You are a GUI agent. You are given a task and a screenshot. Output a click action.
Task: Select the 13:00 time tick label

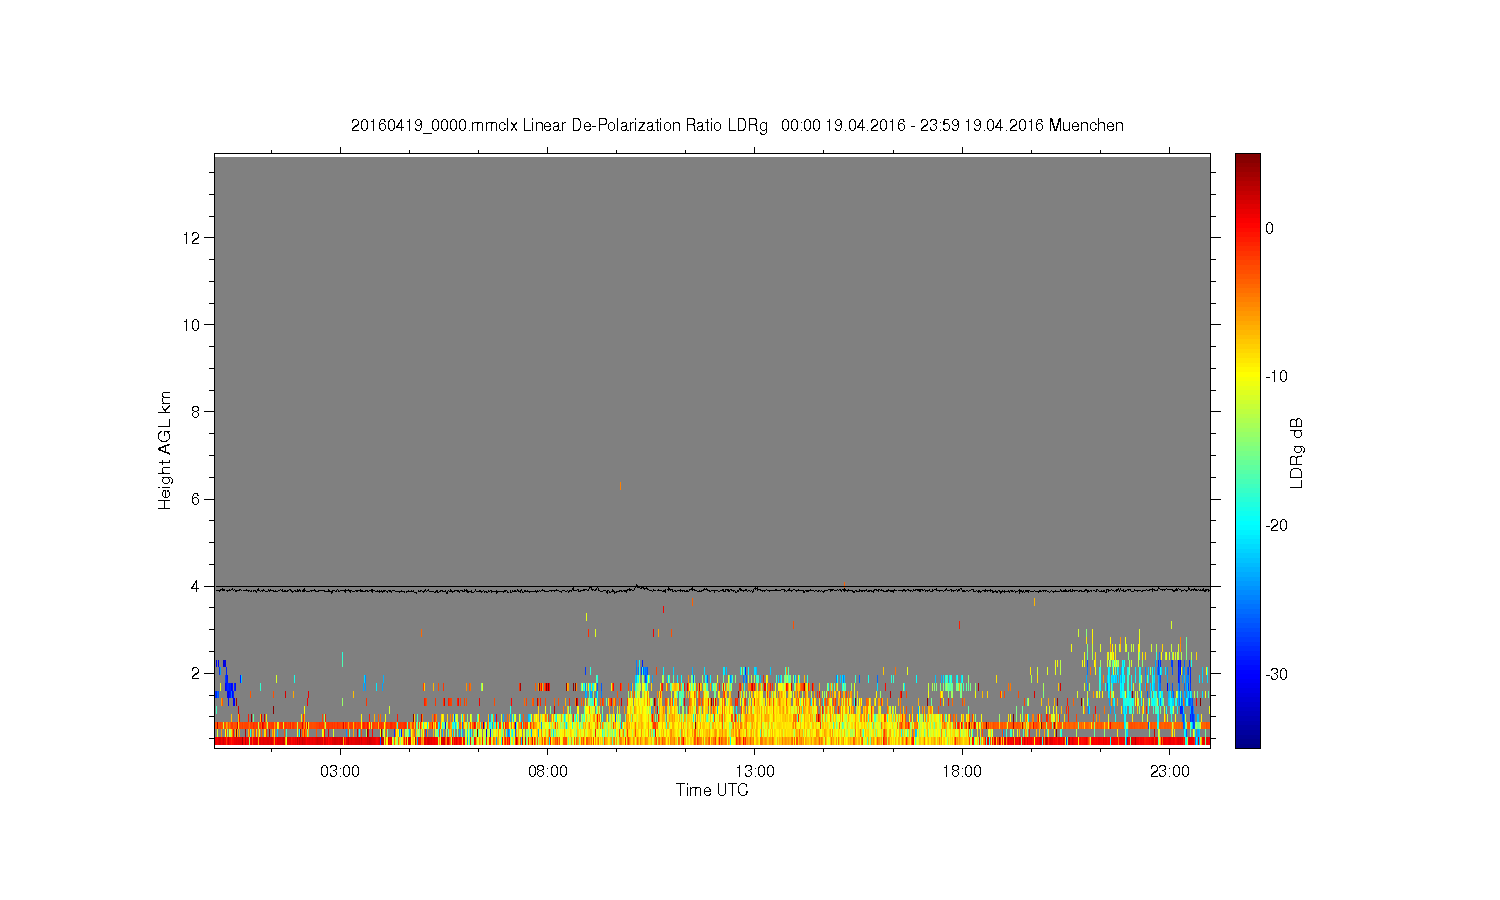click(755, 772)
